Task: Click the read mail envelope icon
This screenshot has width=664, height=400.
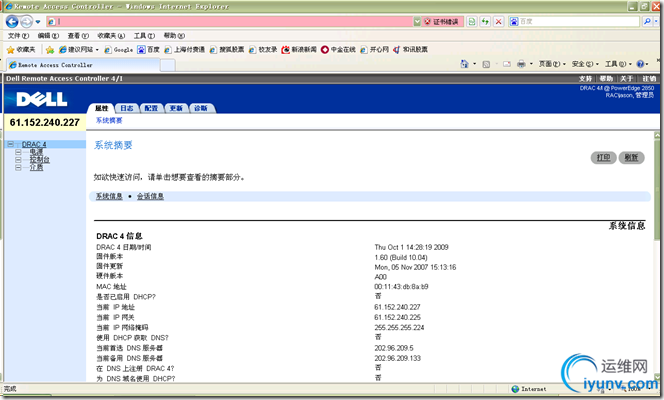Action: 507,64
